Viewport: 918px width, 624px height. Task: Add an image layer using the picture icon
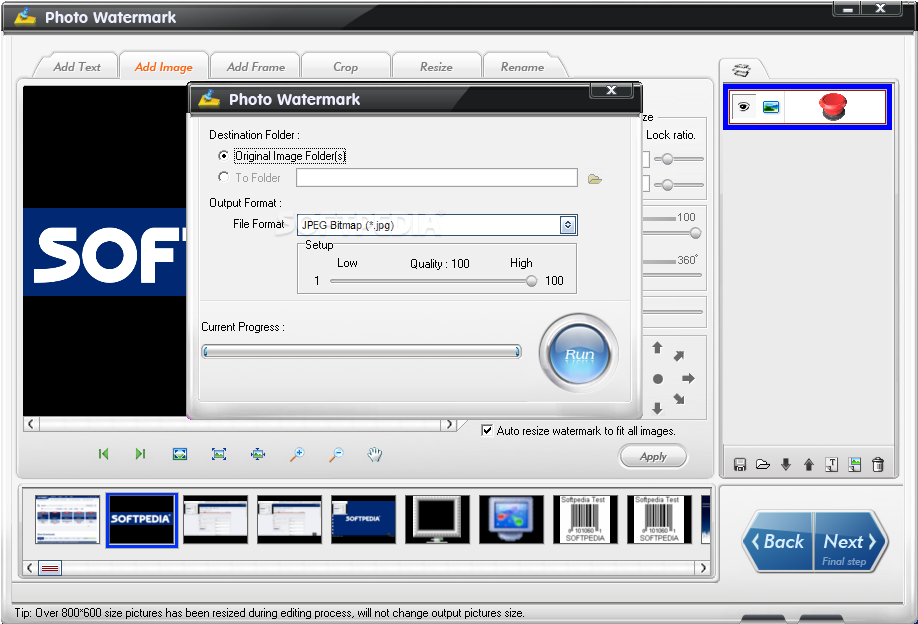(x=855, y=465)
